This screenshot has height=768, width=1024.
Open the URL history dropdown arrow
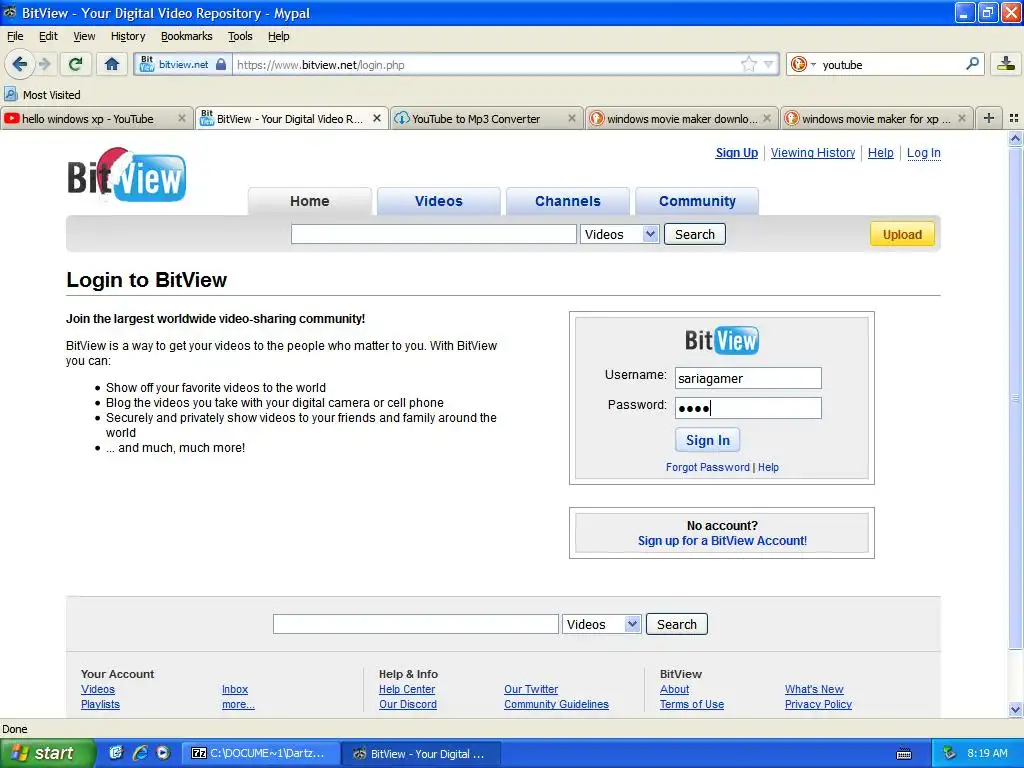pyautogui.click(x=769, y=64)
